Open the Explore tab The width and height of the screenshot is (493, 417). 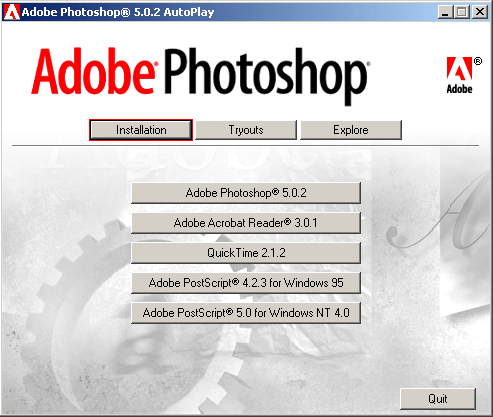351,130
